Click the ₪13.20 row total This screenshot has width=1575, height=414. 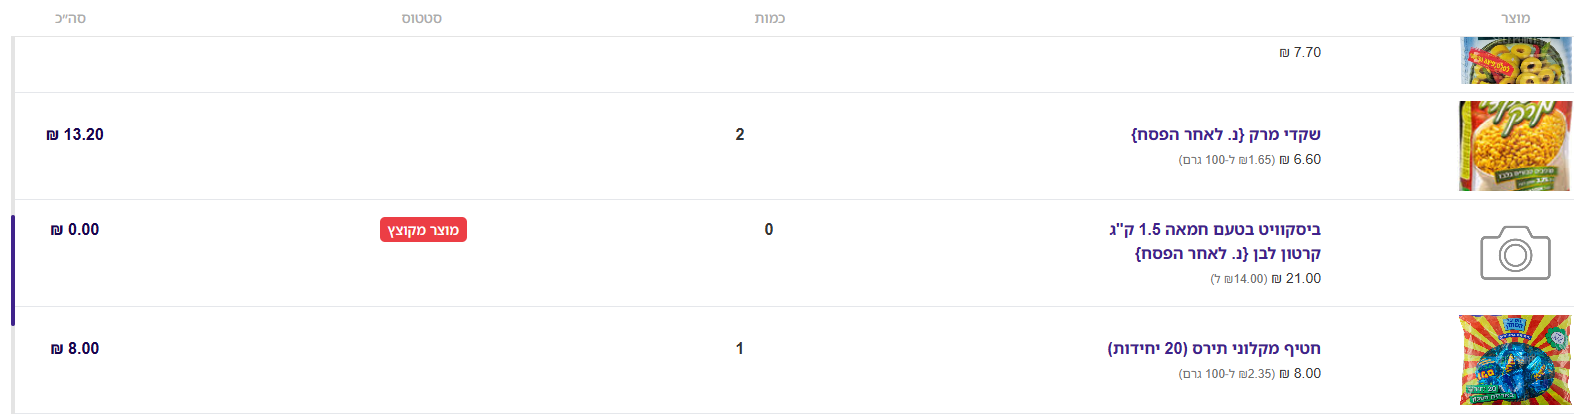75,135
